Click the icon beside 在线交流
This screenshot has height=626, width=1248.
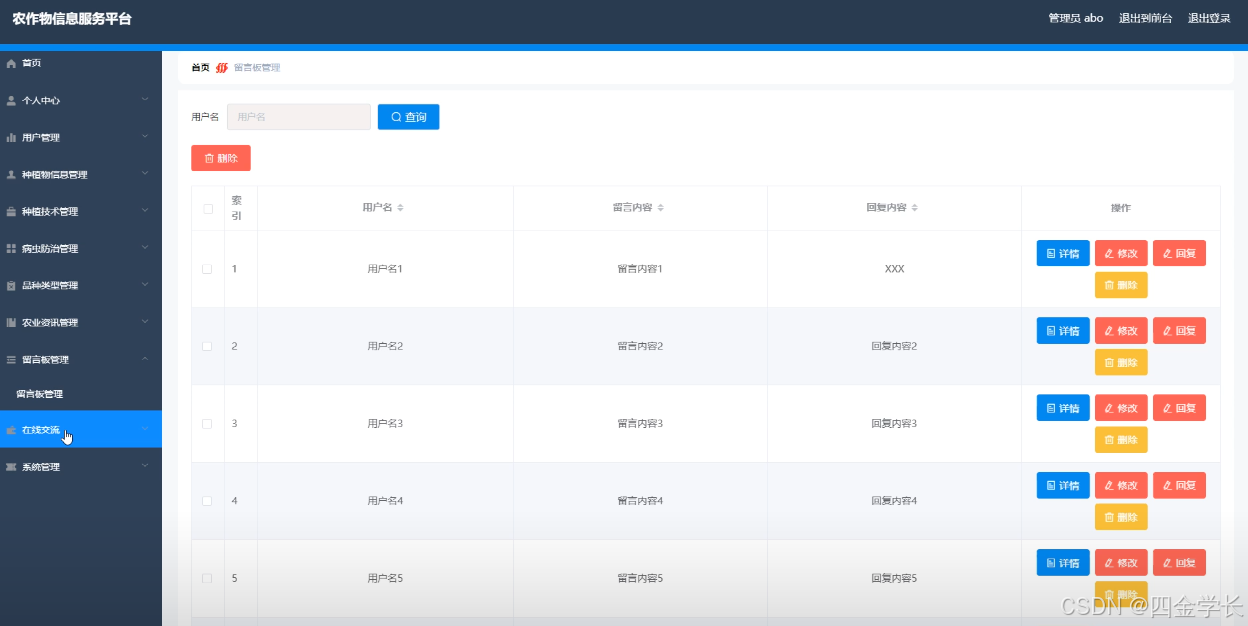[11, 430]
